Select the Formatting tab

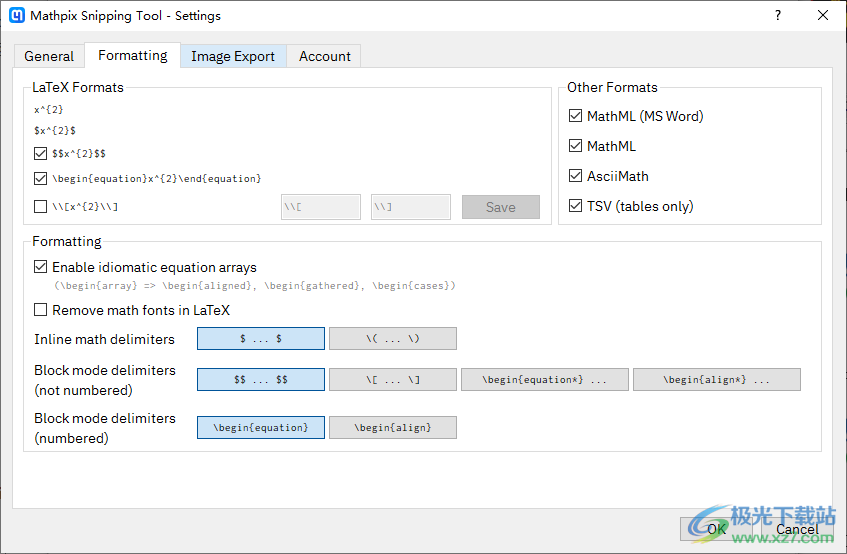[132, 55]
